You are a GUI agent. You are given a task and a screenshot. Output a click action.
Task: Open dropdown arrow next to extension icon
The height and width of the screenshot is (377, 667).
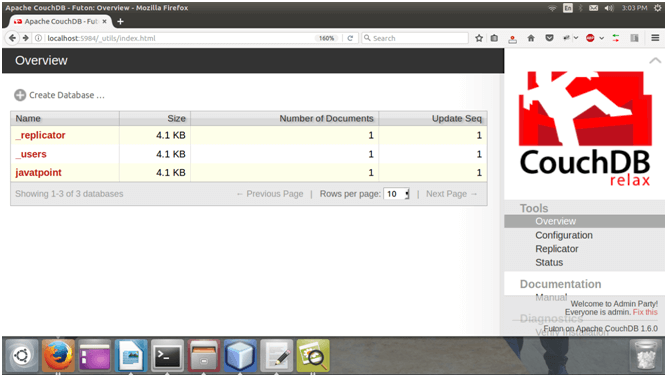pos(576,38)
